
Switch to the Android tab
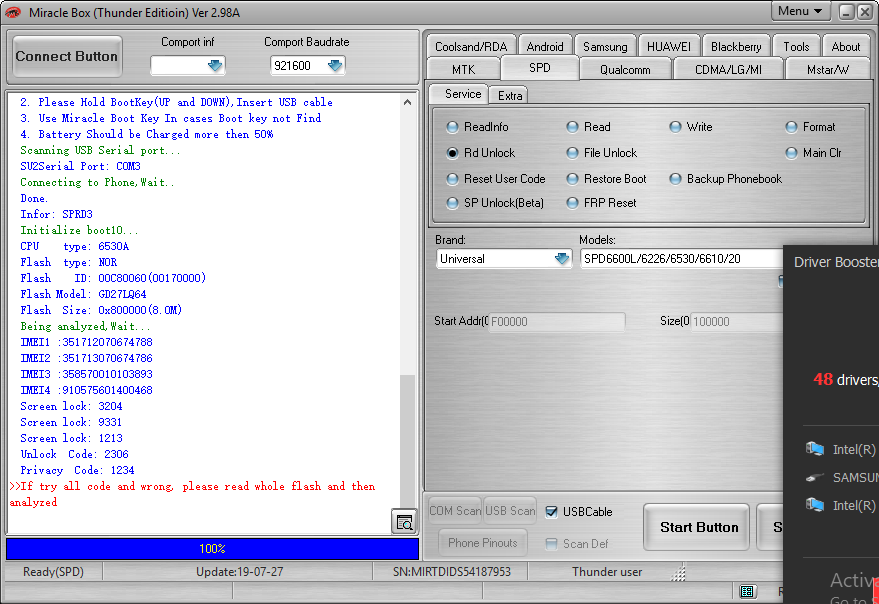point(545,47)
